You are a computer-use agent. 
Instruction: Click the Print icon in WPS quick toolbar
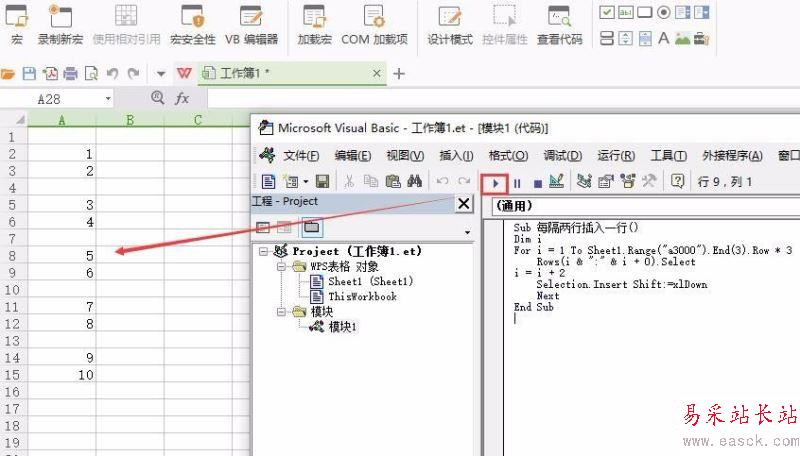point(70,74)
